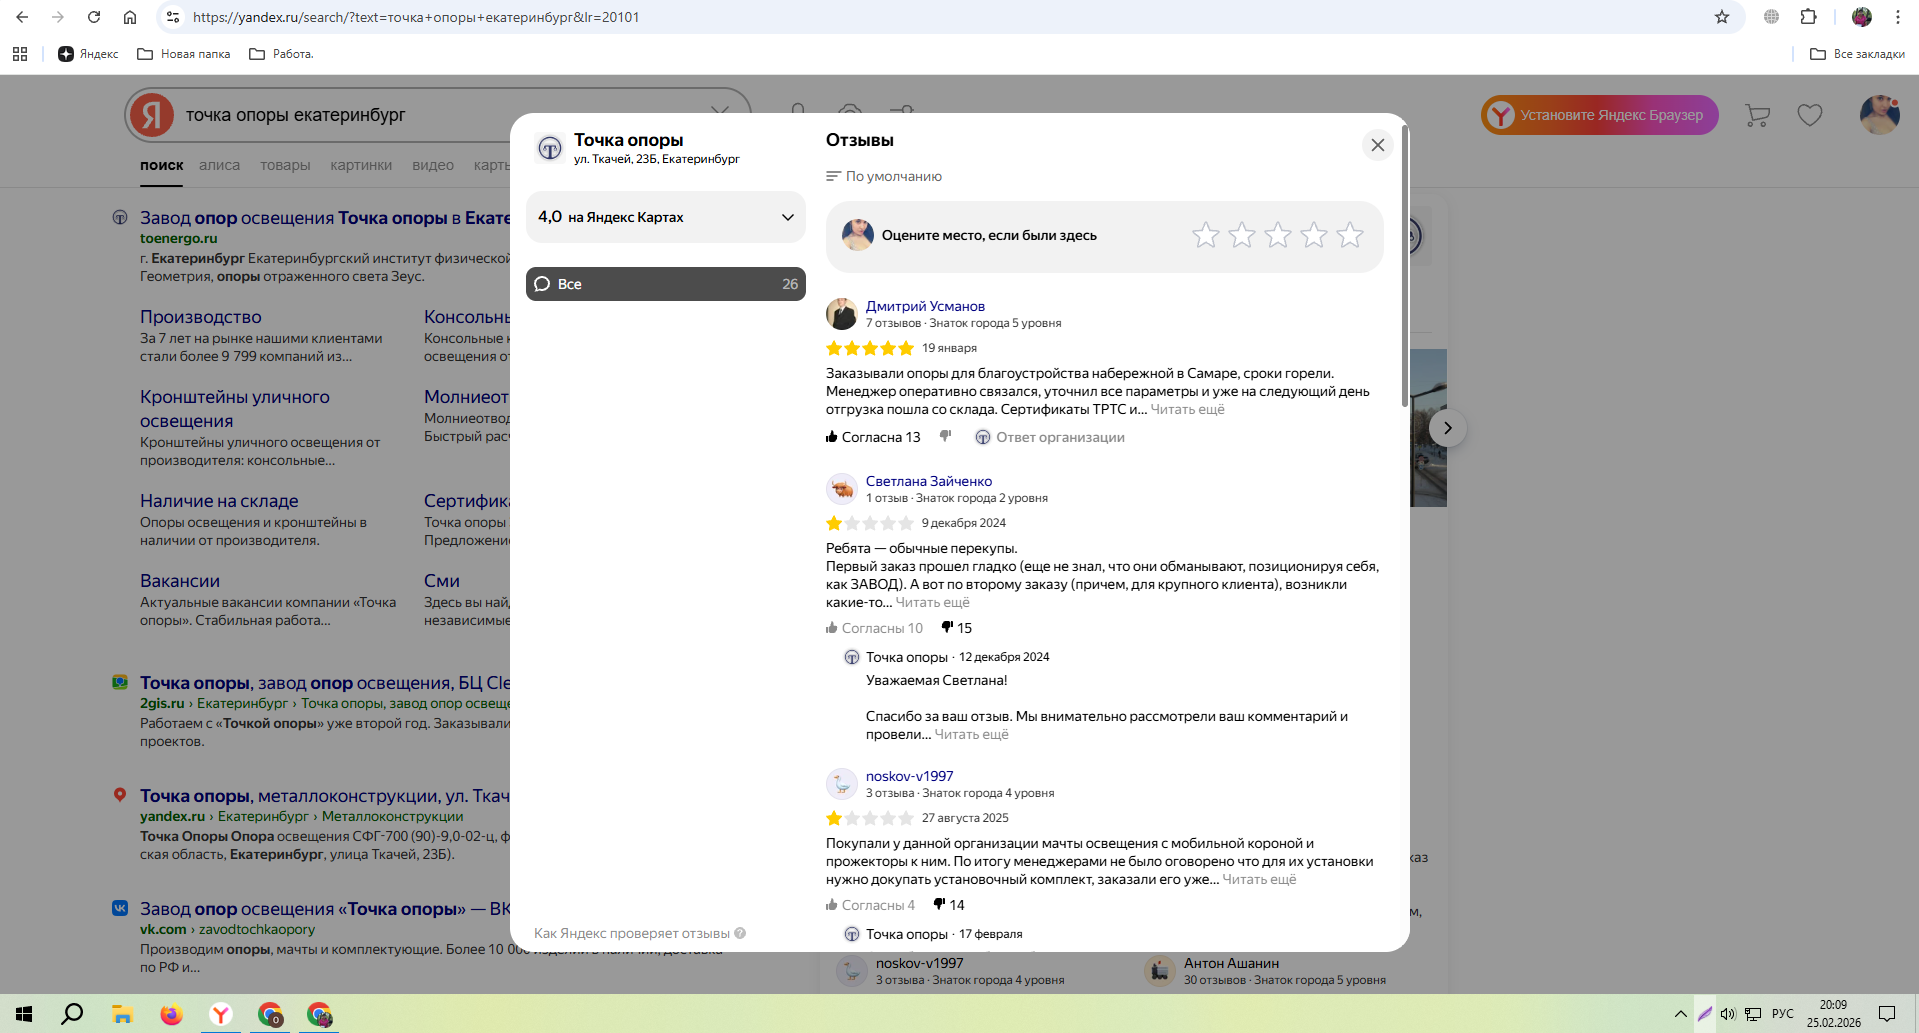Open Дмитрий Усманов's profile link
The image size is (1919, 1033).
point(925,306)
